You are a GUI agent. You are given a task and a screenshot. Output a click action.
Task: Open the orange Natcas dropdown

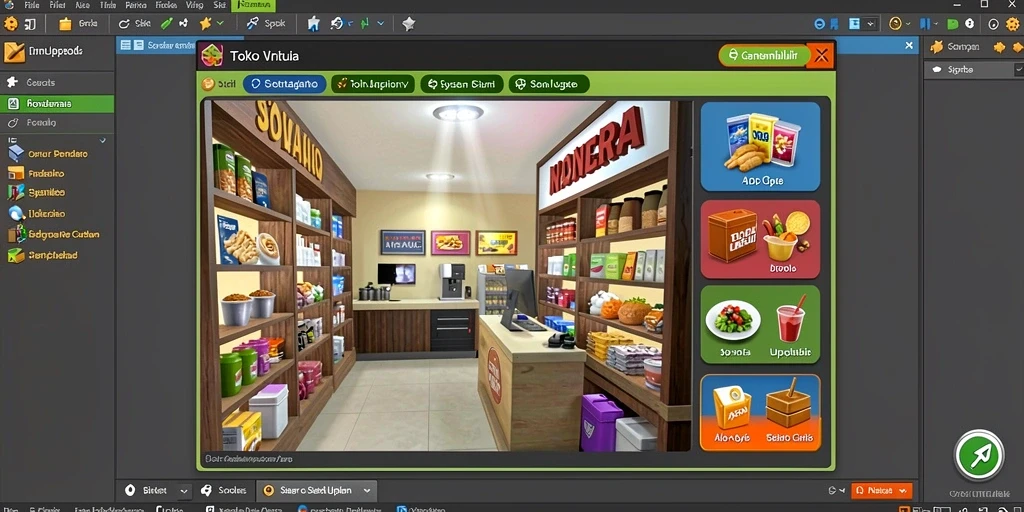coord(881,490)
